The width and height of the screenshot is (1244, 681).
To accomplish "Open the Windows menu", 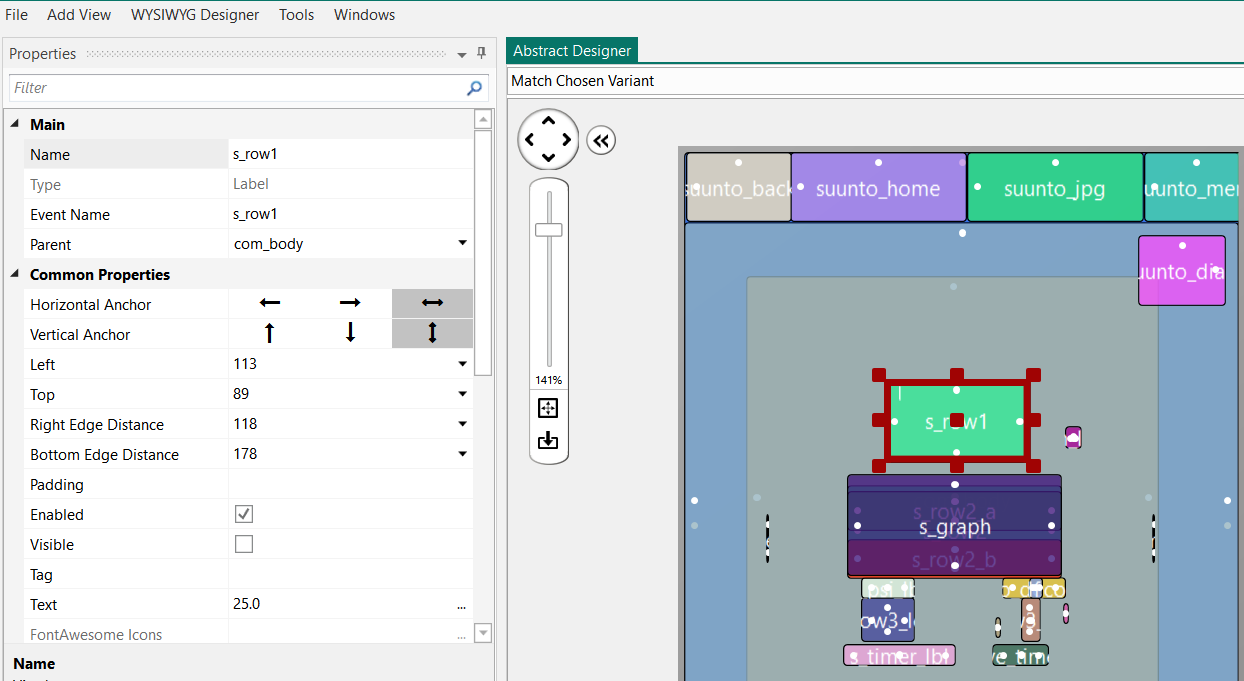I will coord(364,15).
